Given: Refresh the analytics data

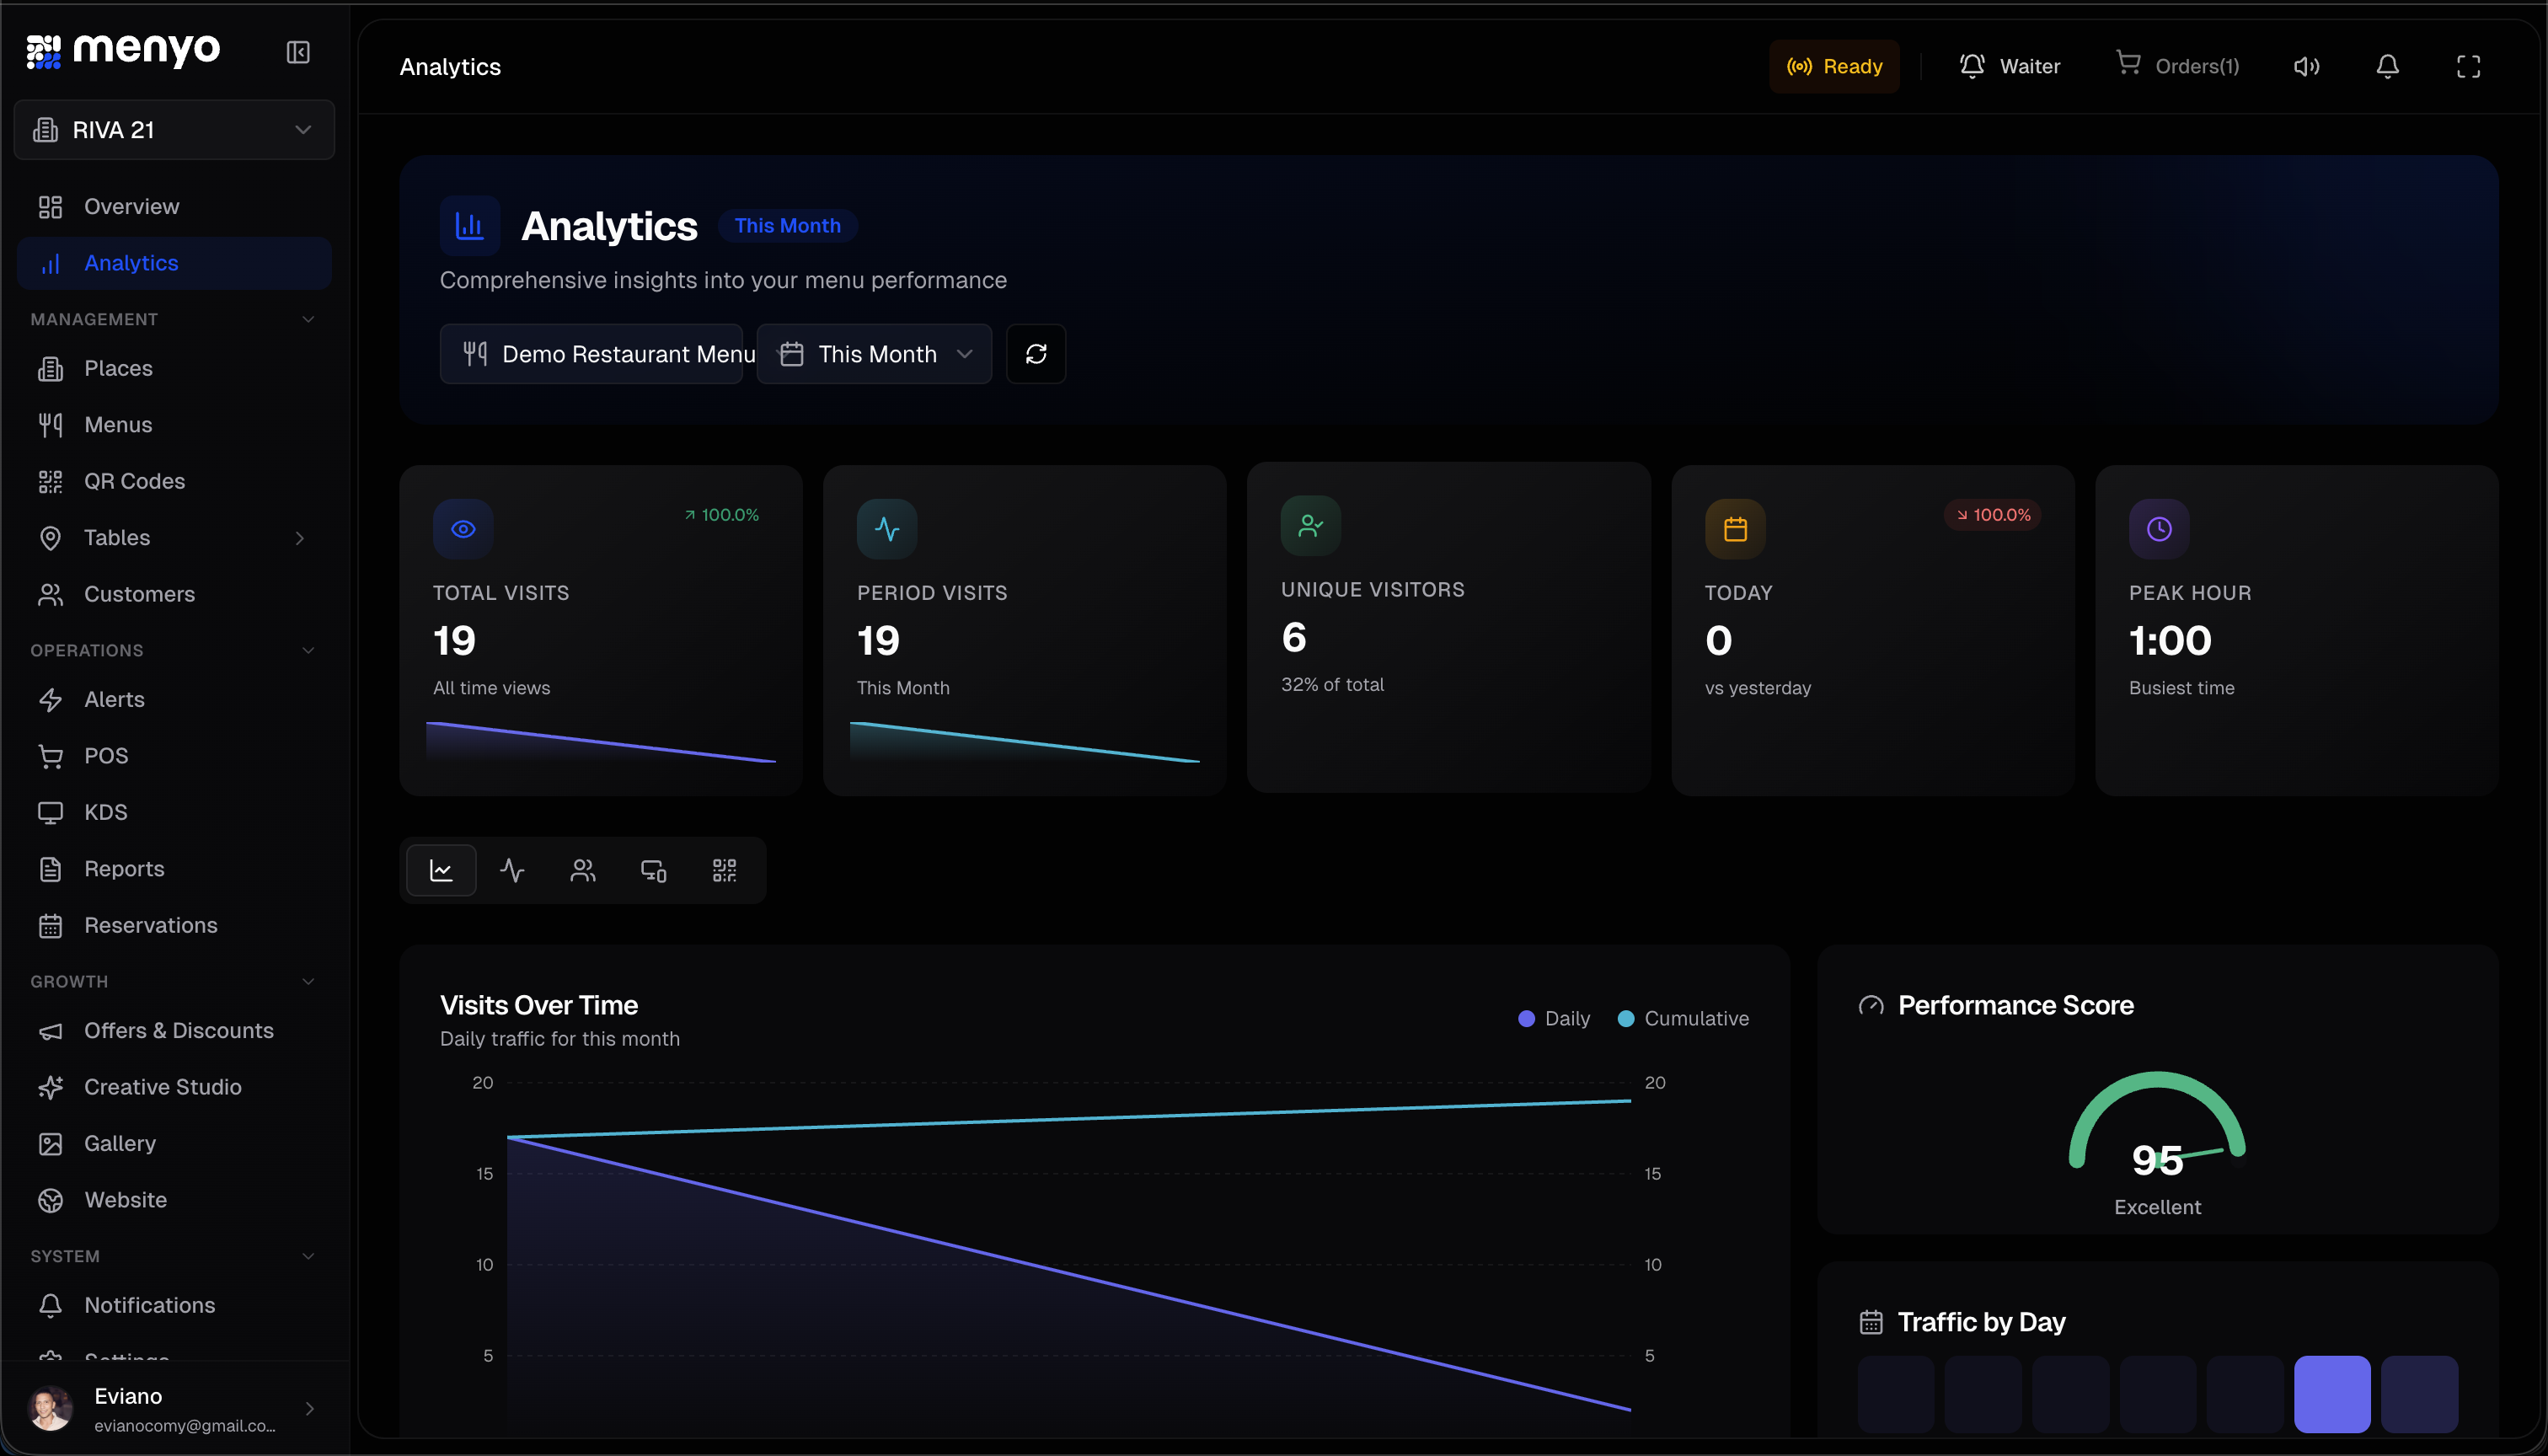Looking at the screenshot, I should 1036,353.
